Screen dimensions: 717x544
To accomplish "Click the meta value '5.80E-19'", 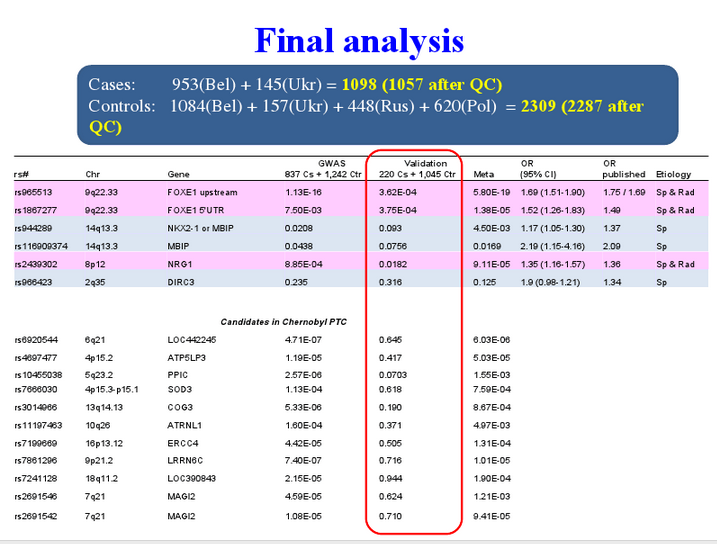I will (492, 192).
